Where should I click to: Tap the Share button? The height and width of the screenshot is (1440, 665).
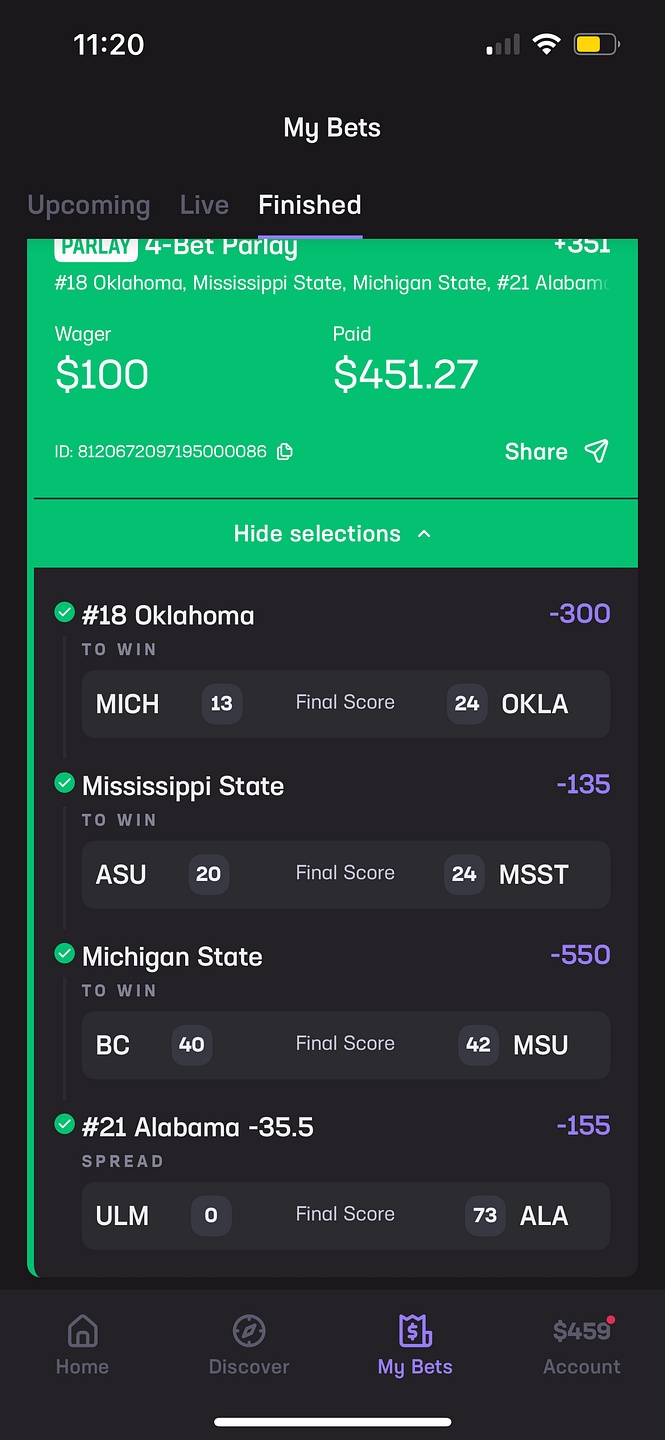click(556, 452)
